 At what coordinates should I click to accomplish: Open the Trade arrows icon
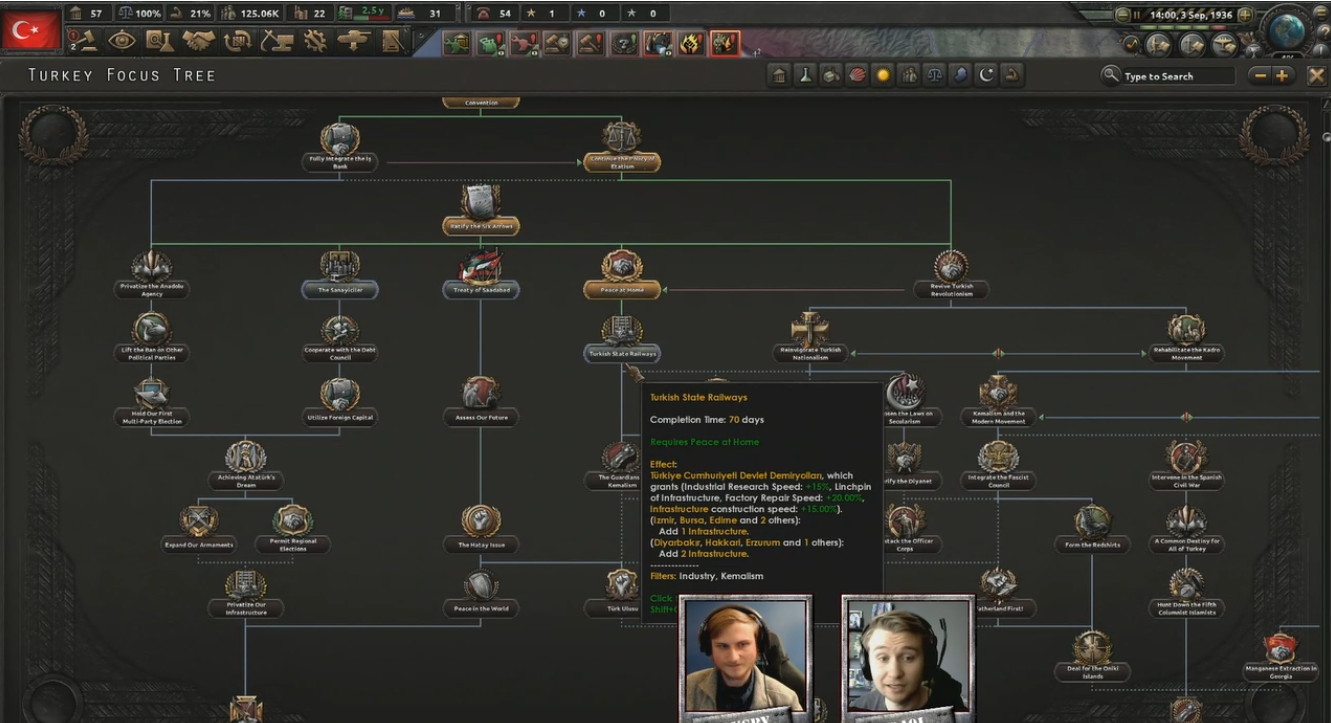tap(238, 40)
